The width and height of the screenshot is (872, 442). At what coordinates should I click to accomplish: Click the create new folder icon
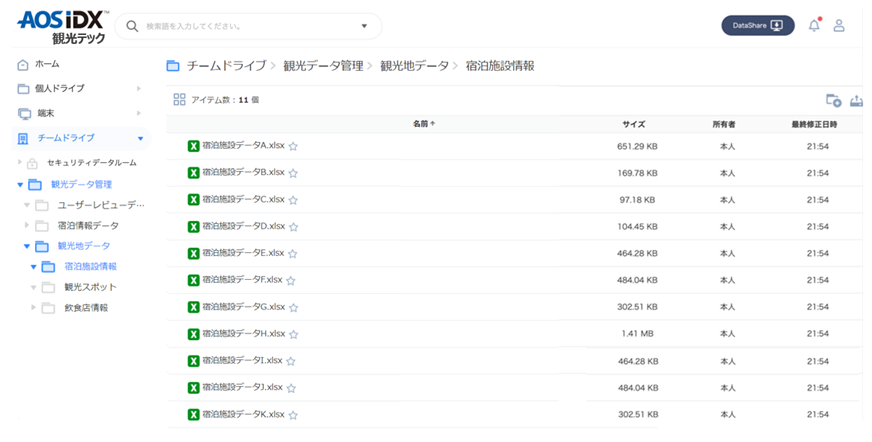833,100
